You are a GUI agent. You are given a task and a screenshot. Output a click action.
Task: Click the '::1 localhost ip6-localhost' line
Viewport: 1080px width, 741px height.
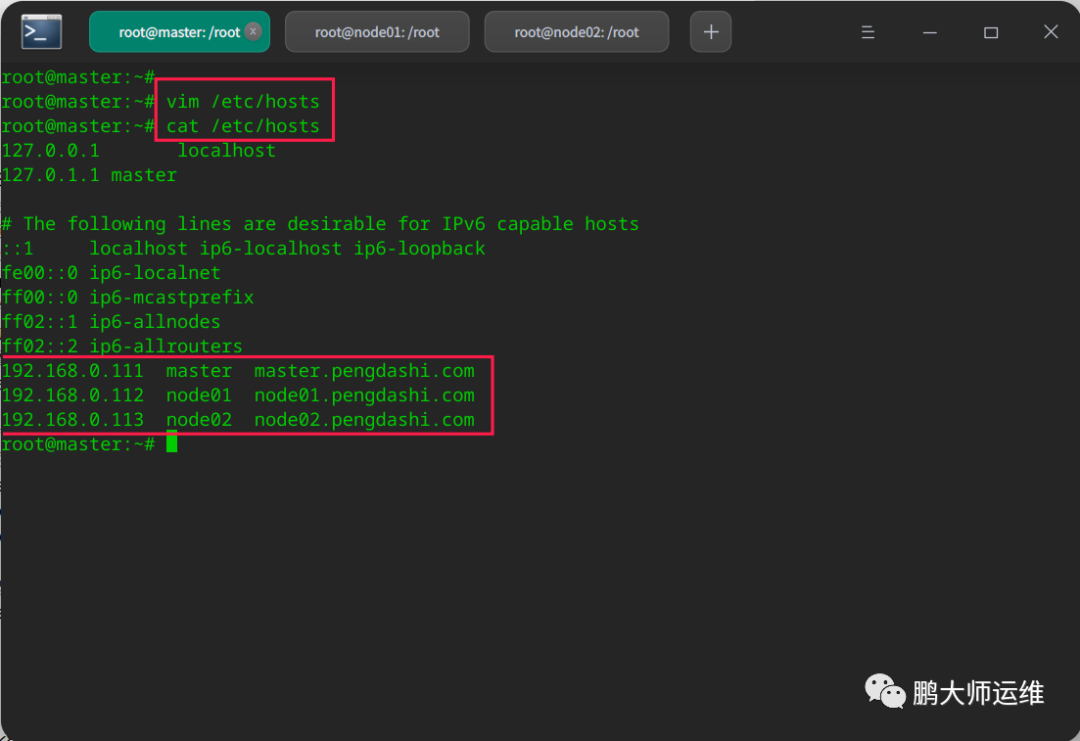coord(243,249)
